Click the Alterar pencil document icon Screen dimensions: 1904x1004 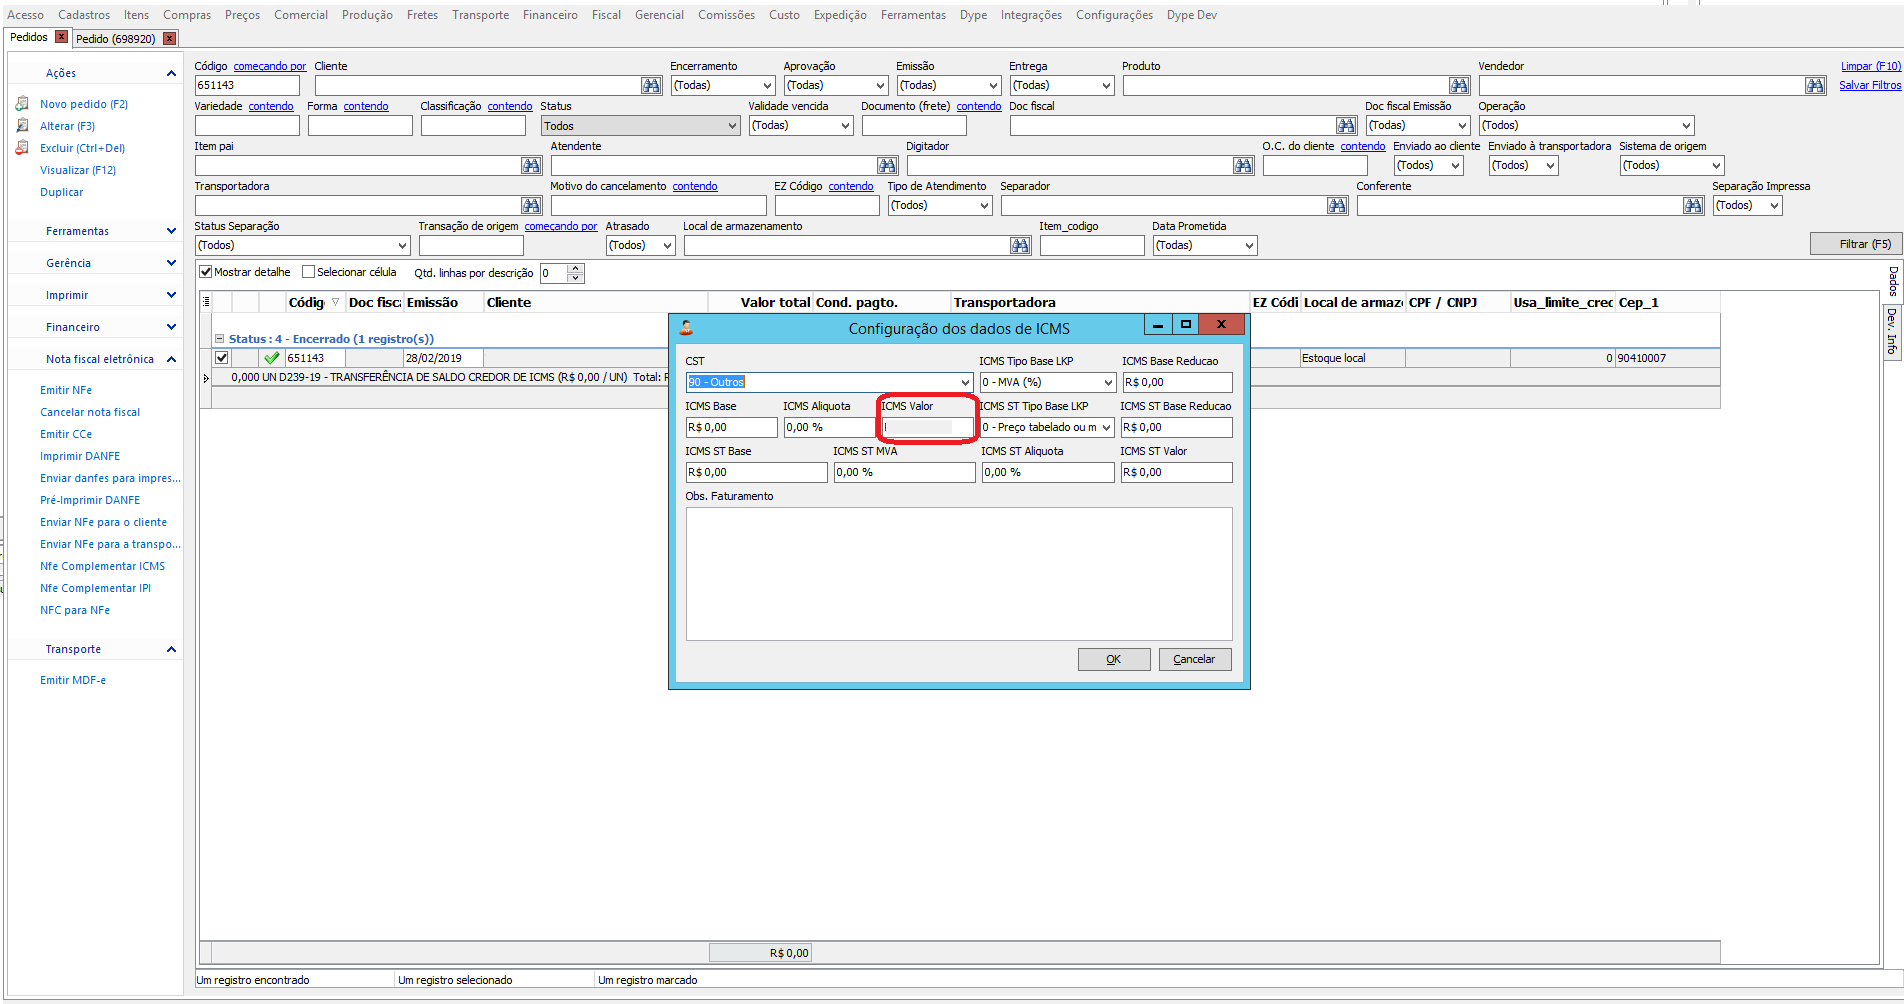tap(22, 126)
